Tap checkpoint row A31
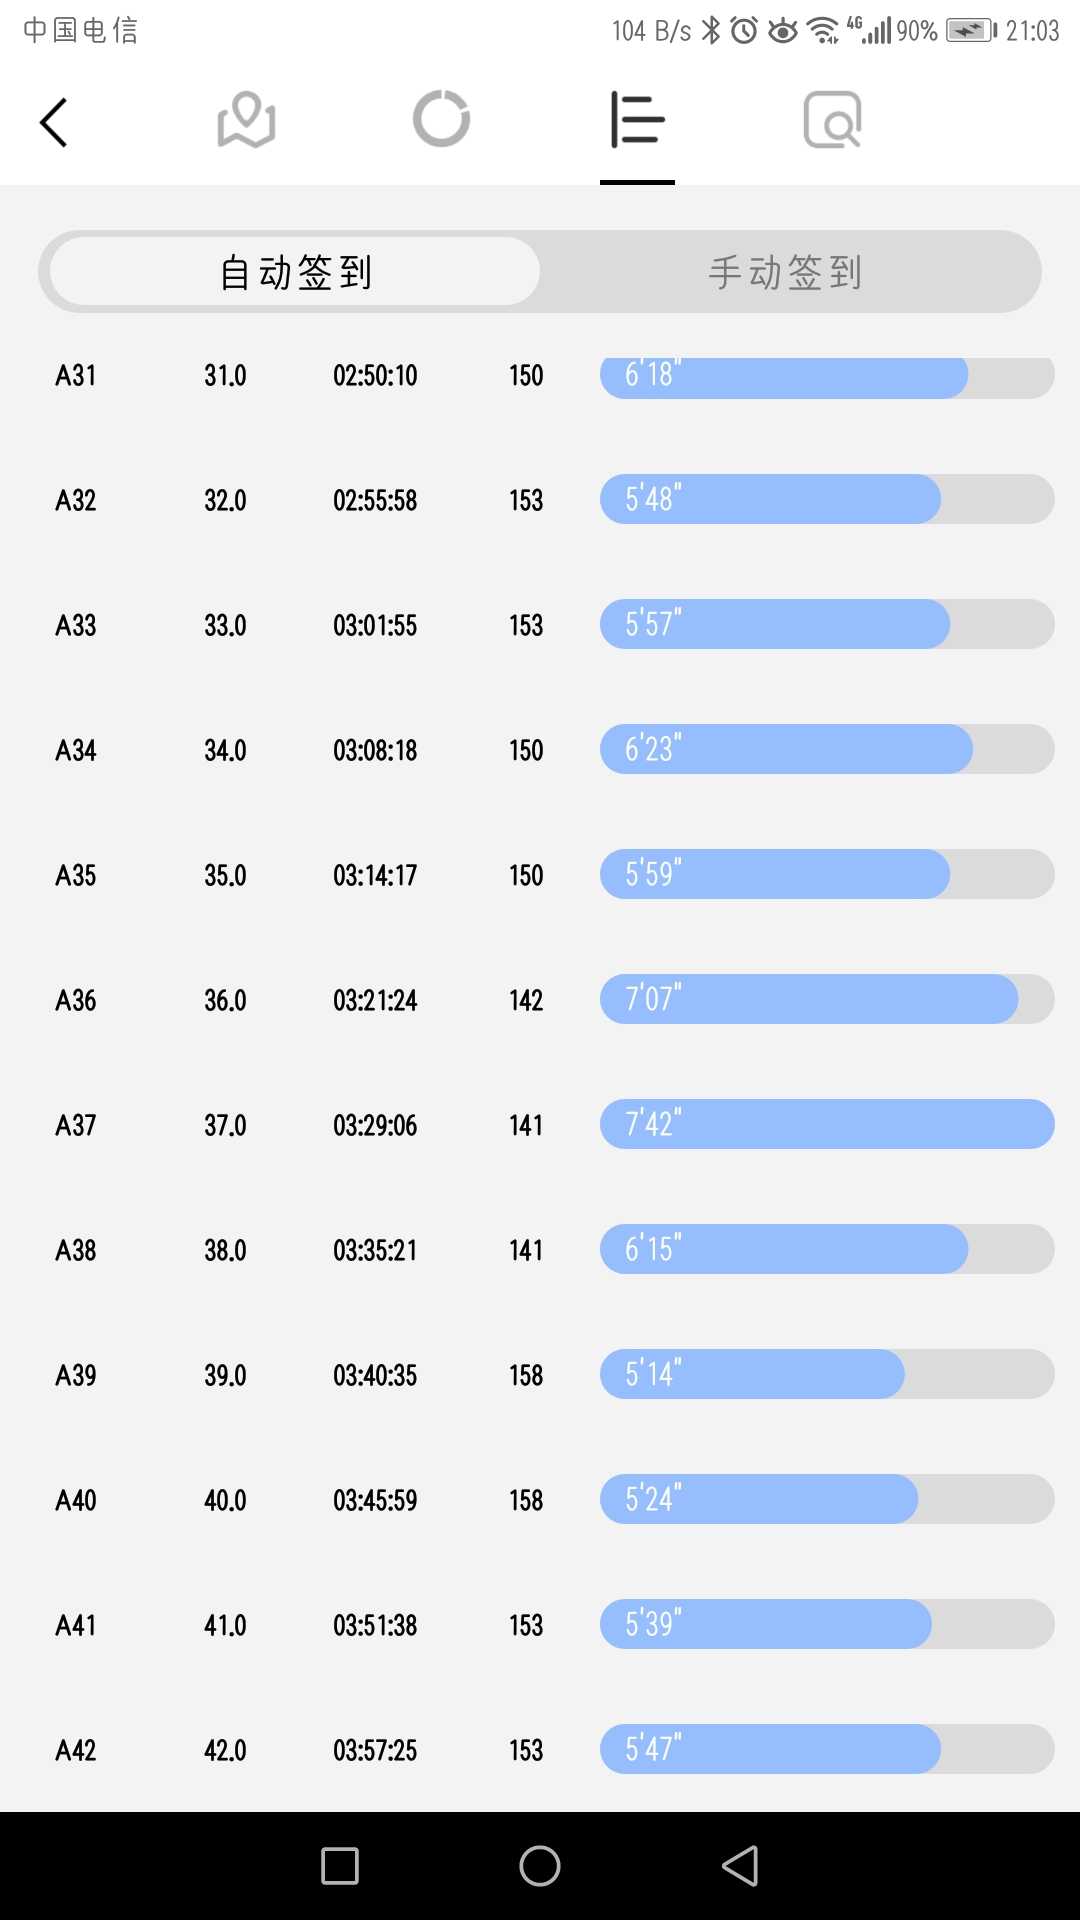The width and height of the screenshot is (1080, 1920). [540, 376]
